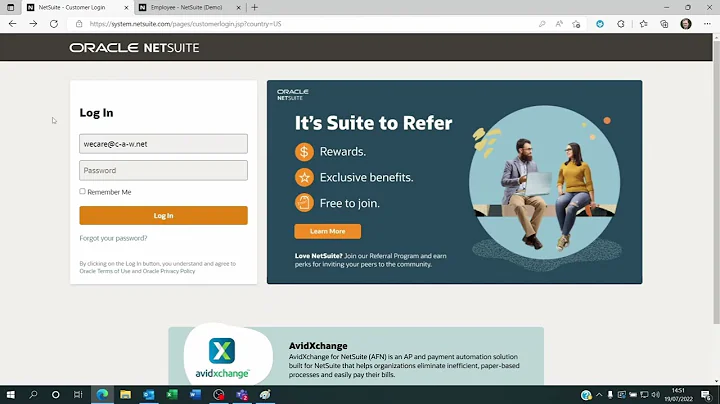
Task: Click the AvidXchange logo
Action: [222, 357]
